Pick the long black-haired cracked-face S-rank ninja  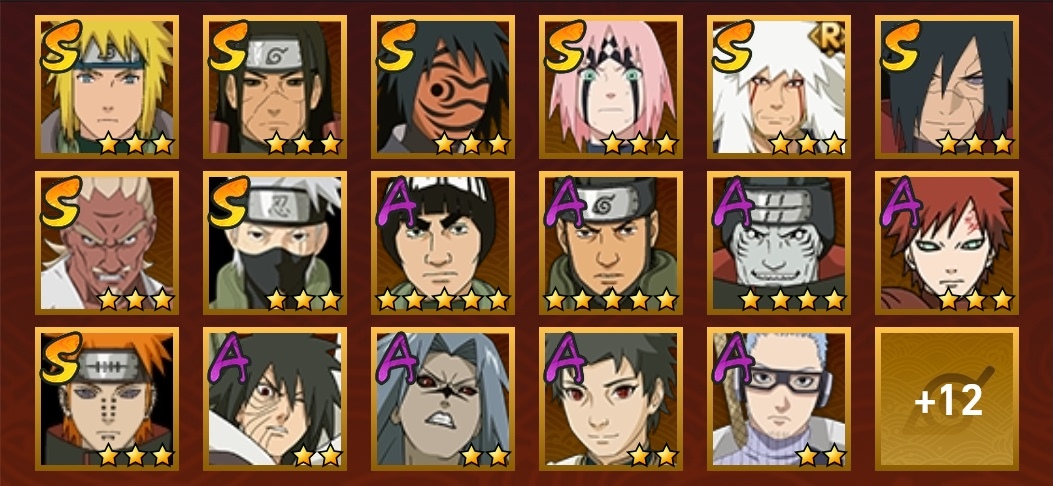(946, 87)
